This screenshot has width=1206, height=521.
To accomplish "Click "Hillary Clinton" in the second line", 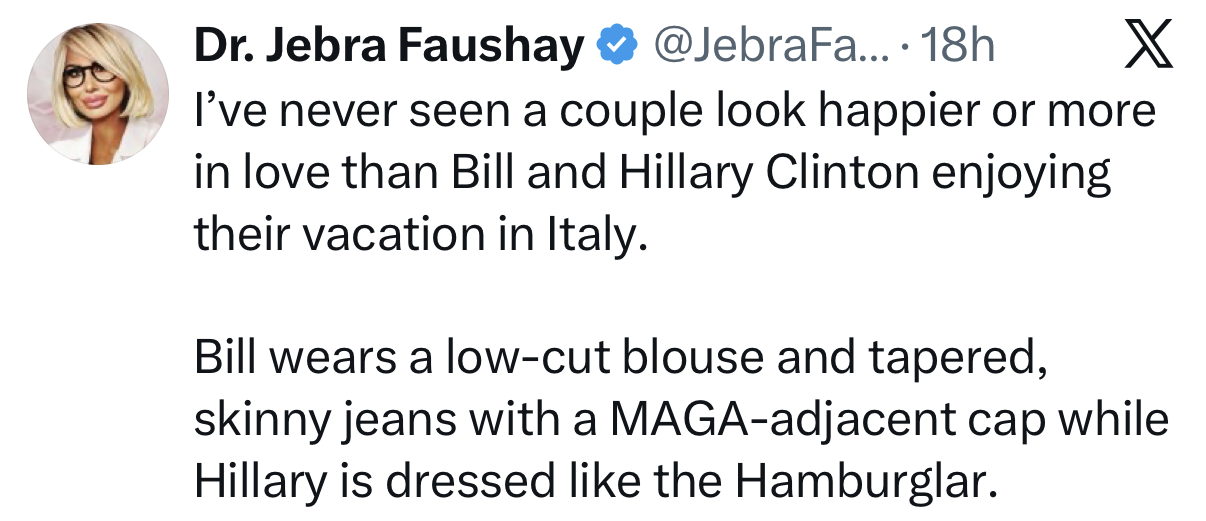I will 769,174.
